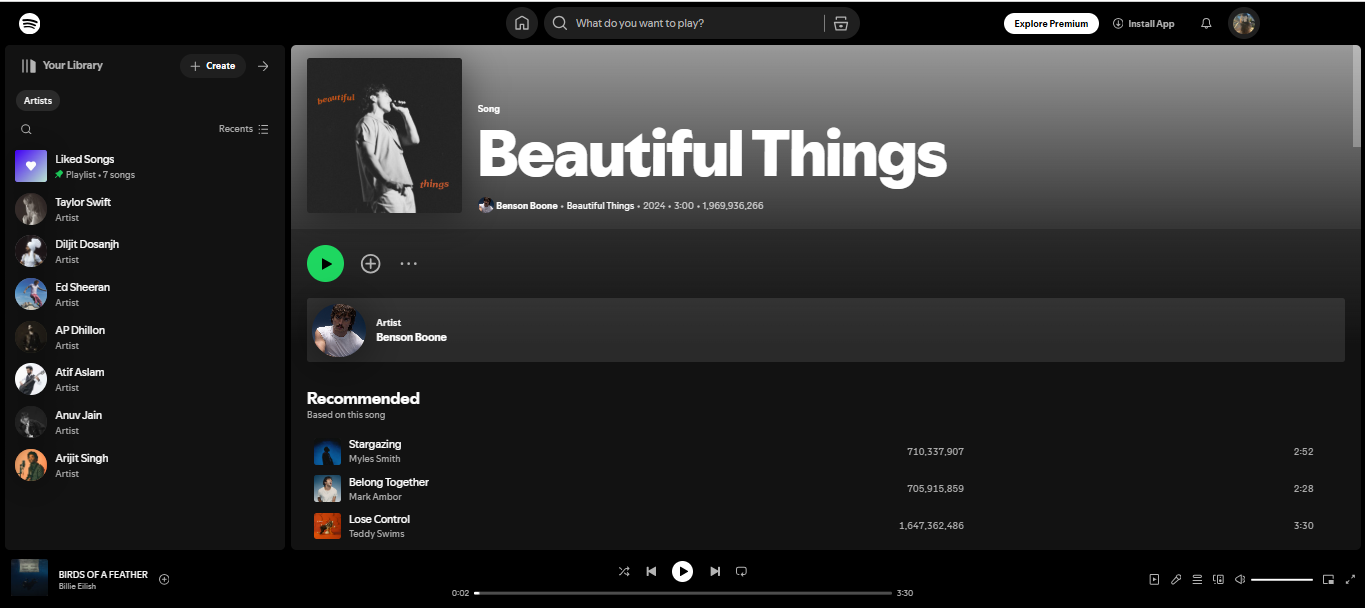Click Lose Control recommended track
The height and width of the screenshot is (608, 1365).
point(379,519)
